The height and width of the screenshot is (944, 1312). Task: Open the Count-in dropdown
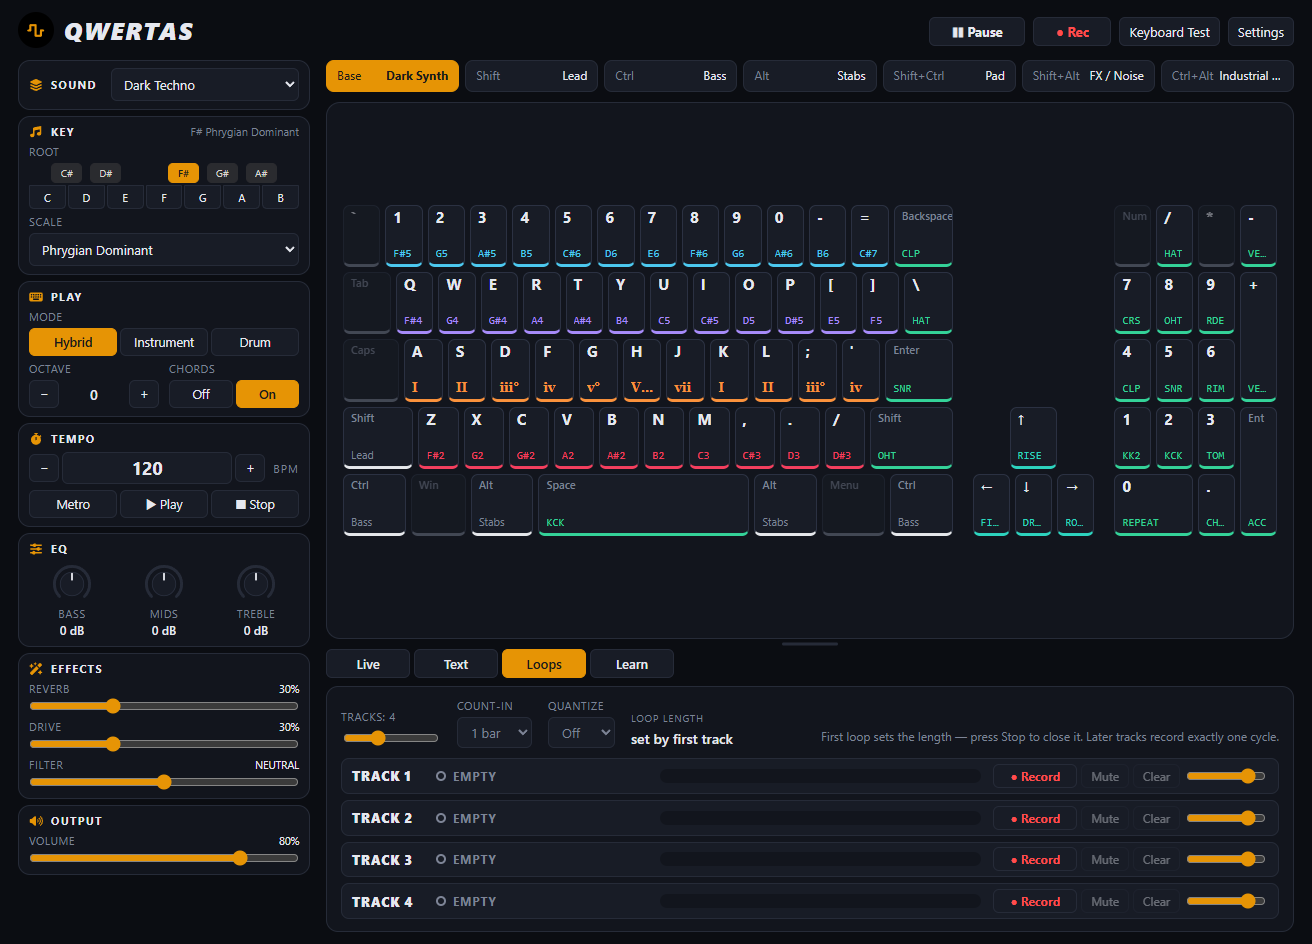(494, 733)
